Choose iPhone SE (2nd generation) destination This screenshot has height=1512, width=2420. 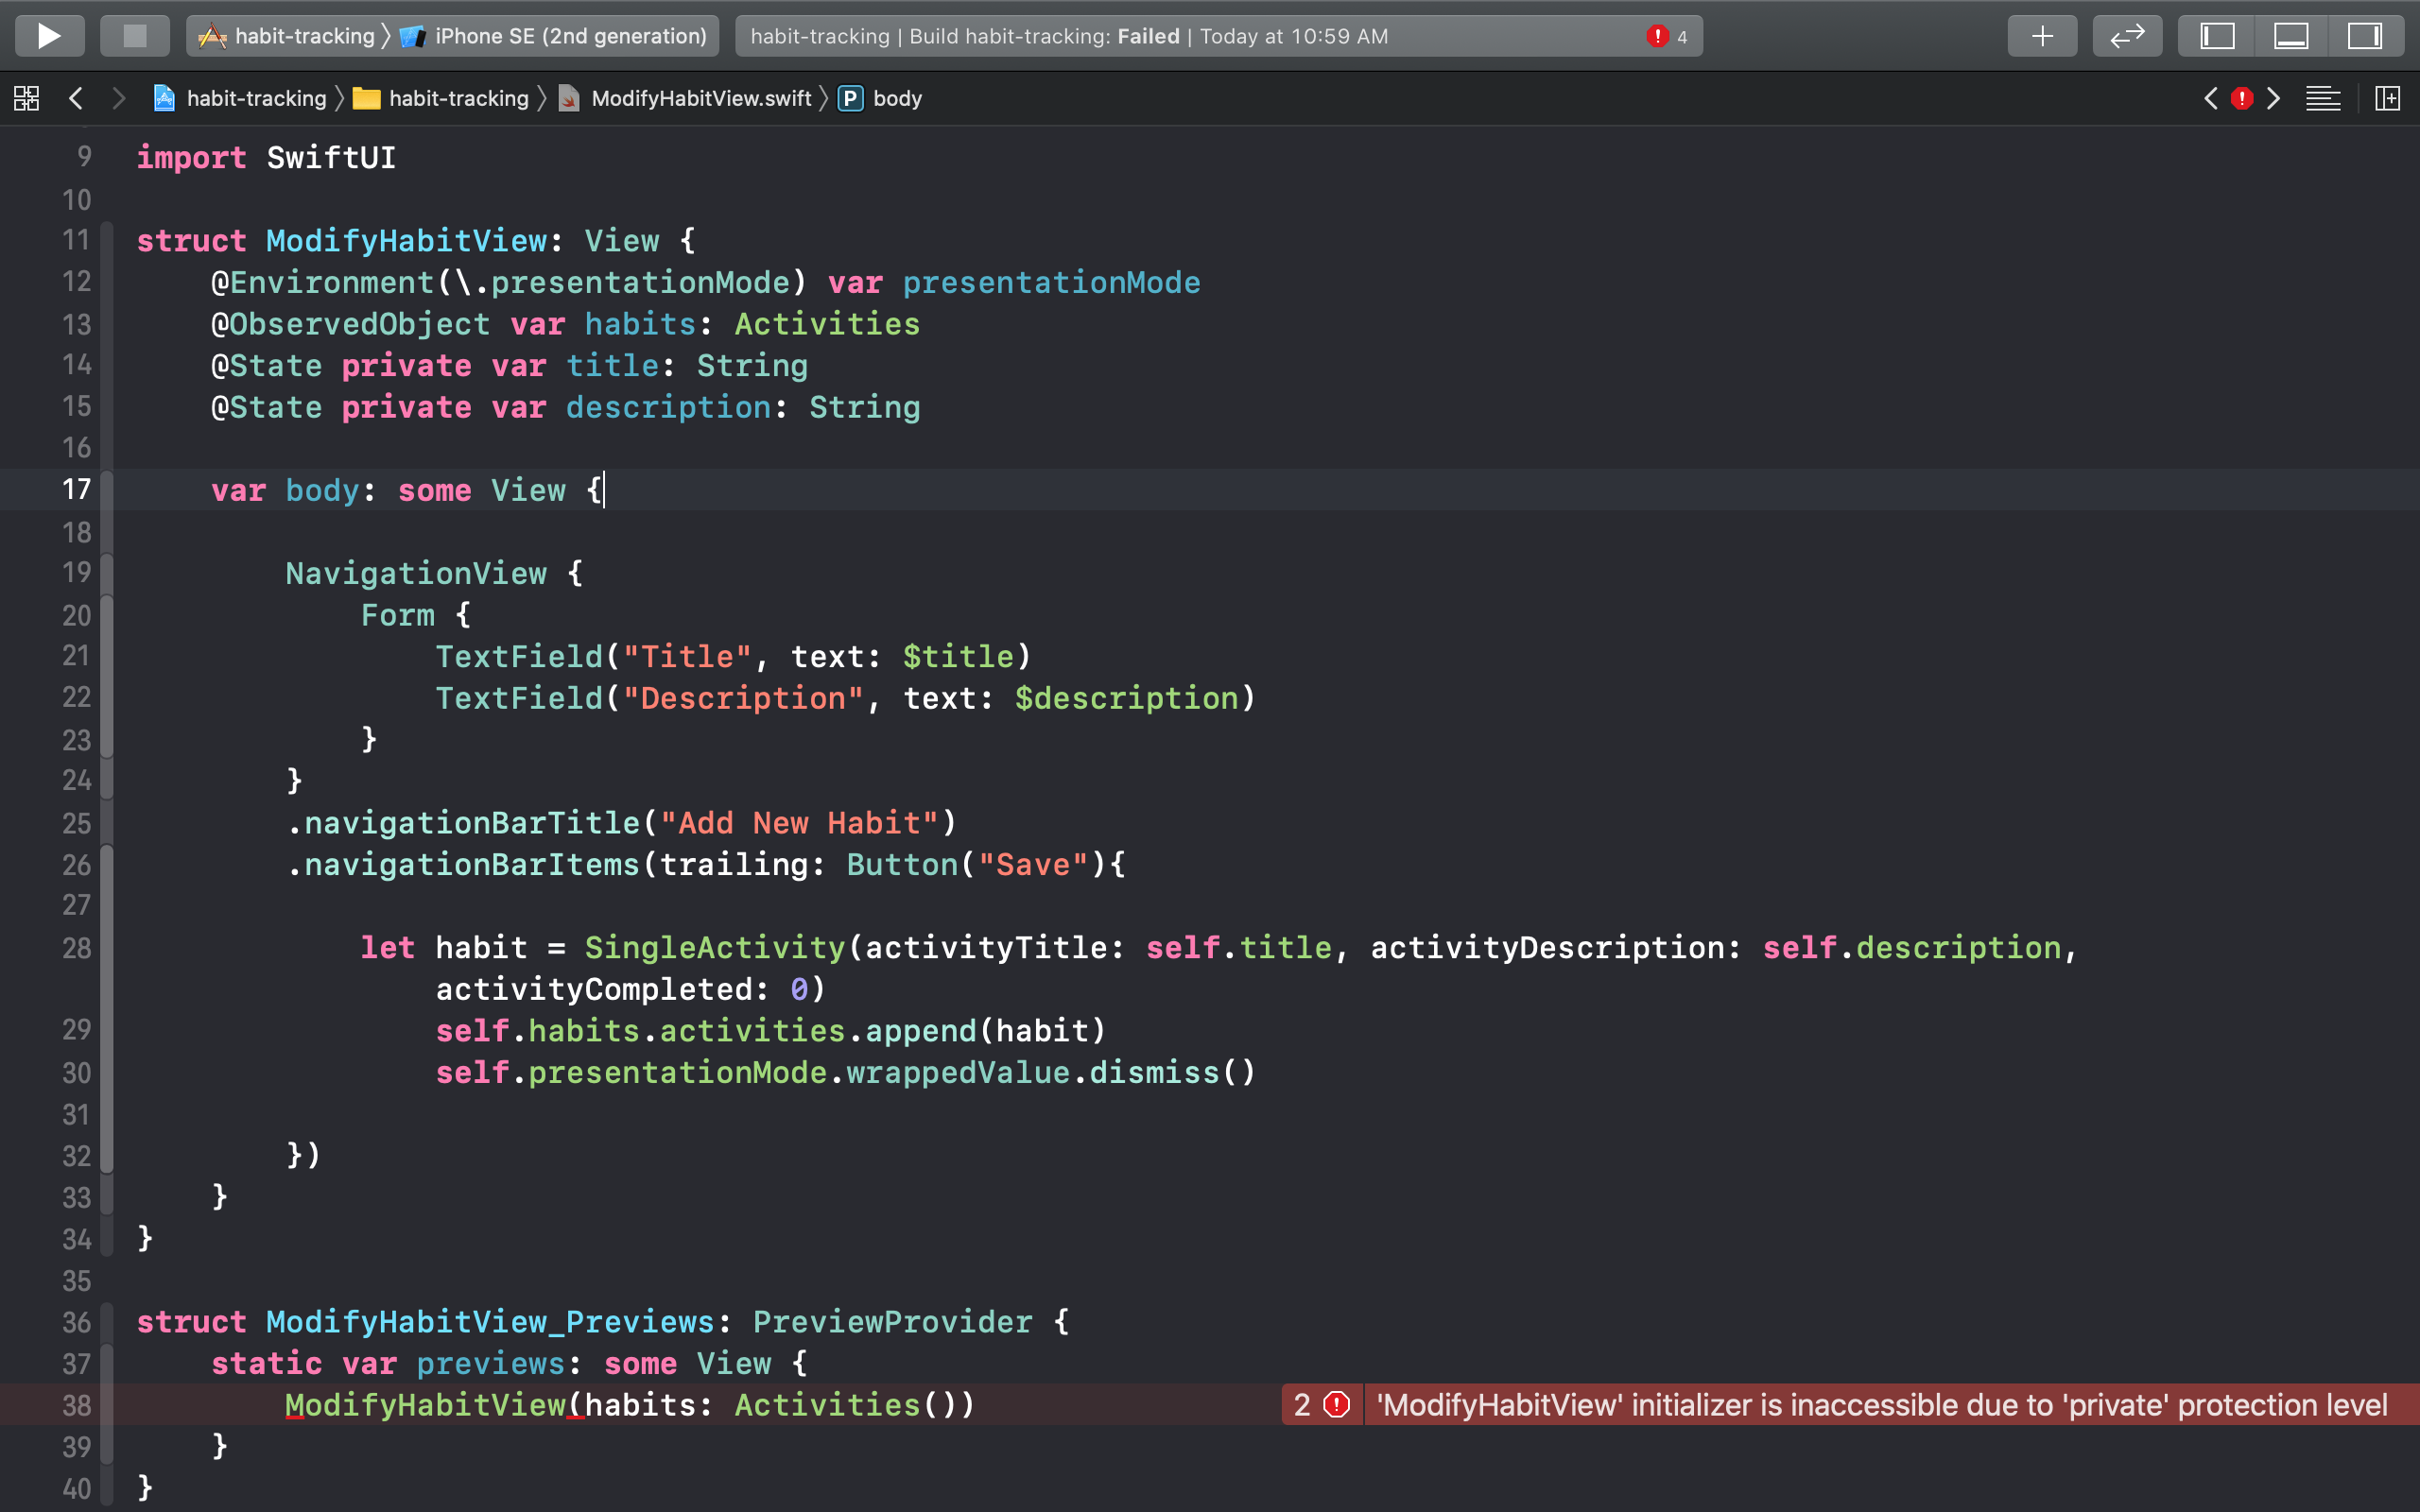click(570, 36)
